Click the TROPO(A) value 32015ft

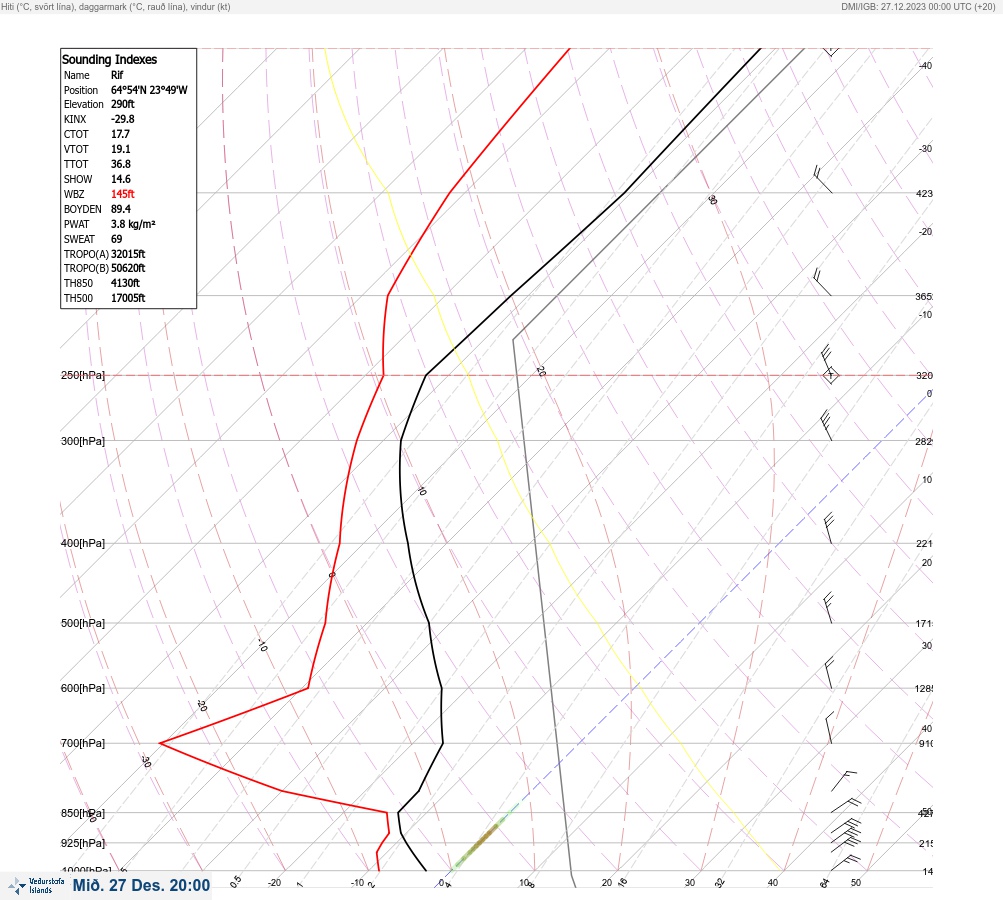128,254
